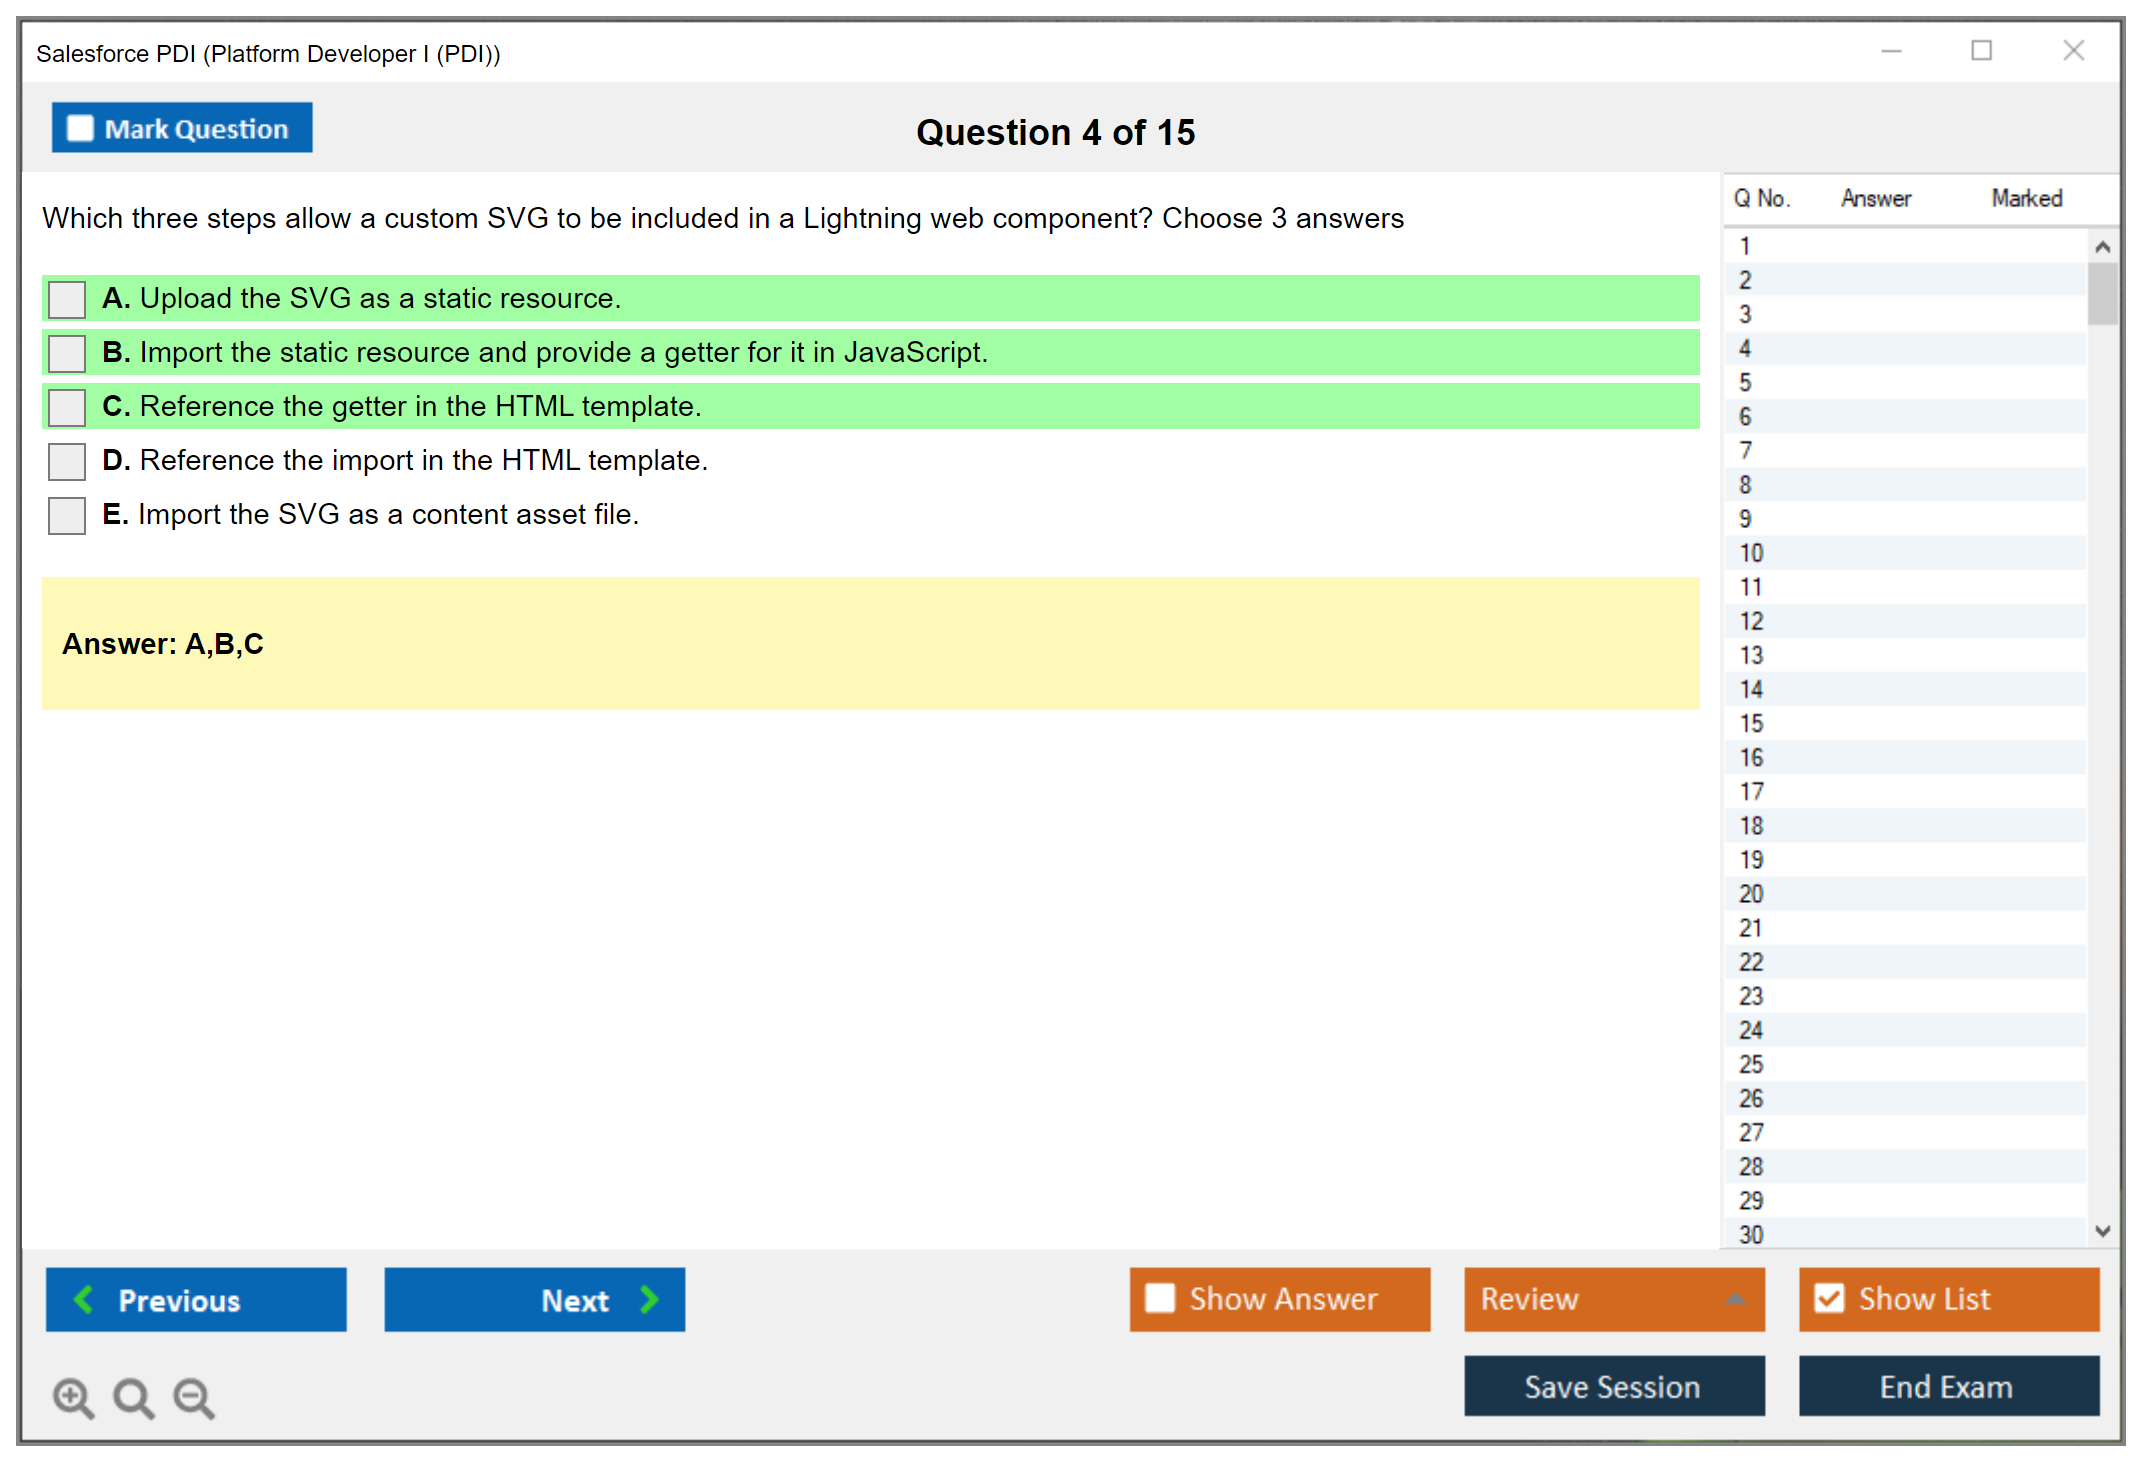Screen dimensions: 2150x1470
Task: Select question 10 in the list
Action: 1751,553
